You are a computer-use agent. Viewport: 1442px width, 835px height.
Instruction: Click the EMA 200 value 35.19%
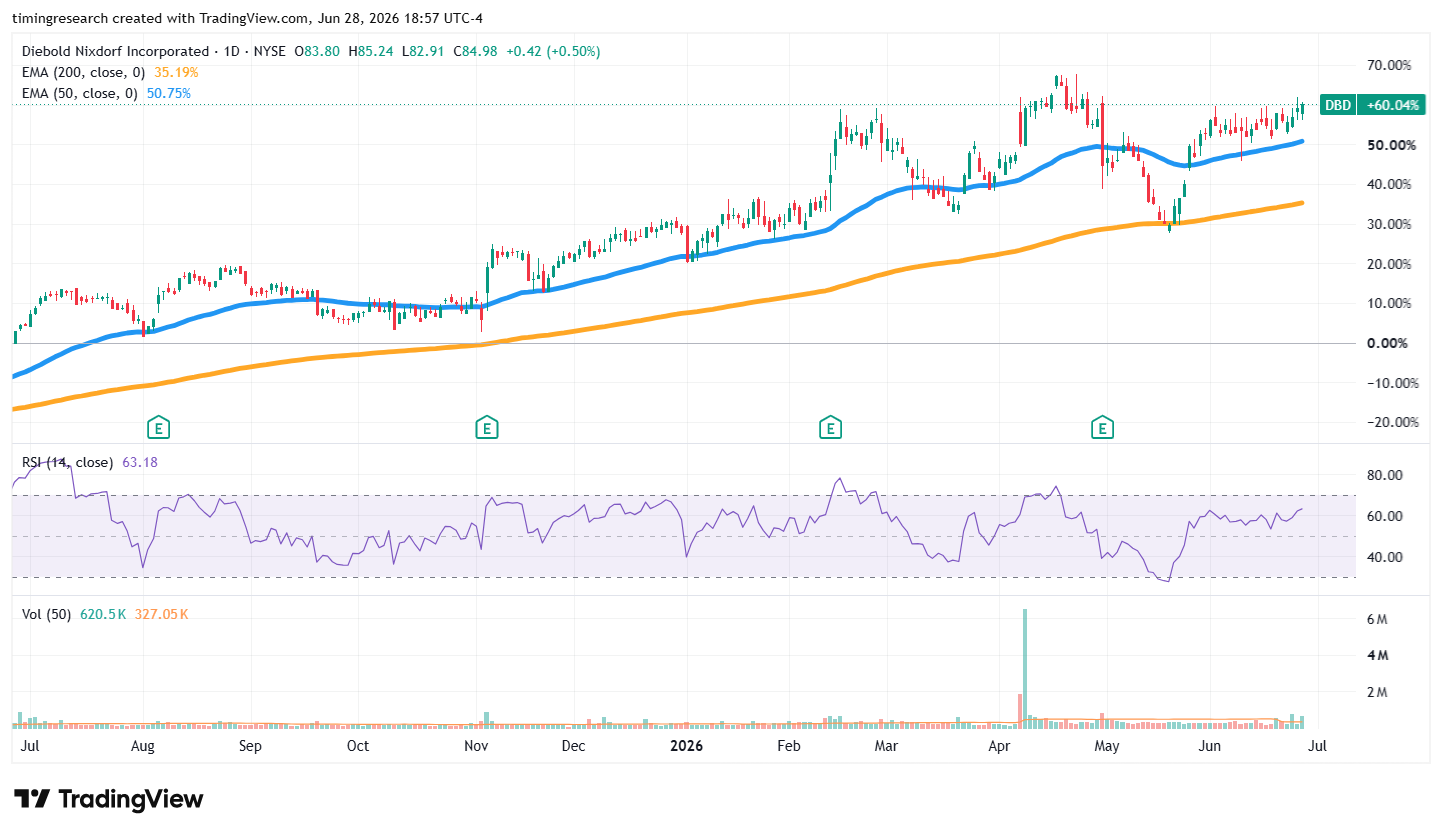[x=176, y=72]
